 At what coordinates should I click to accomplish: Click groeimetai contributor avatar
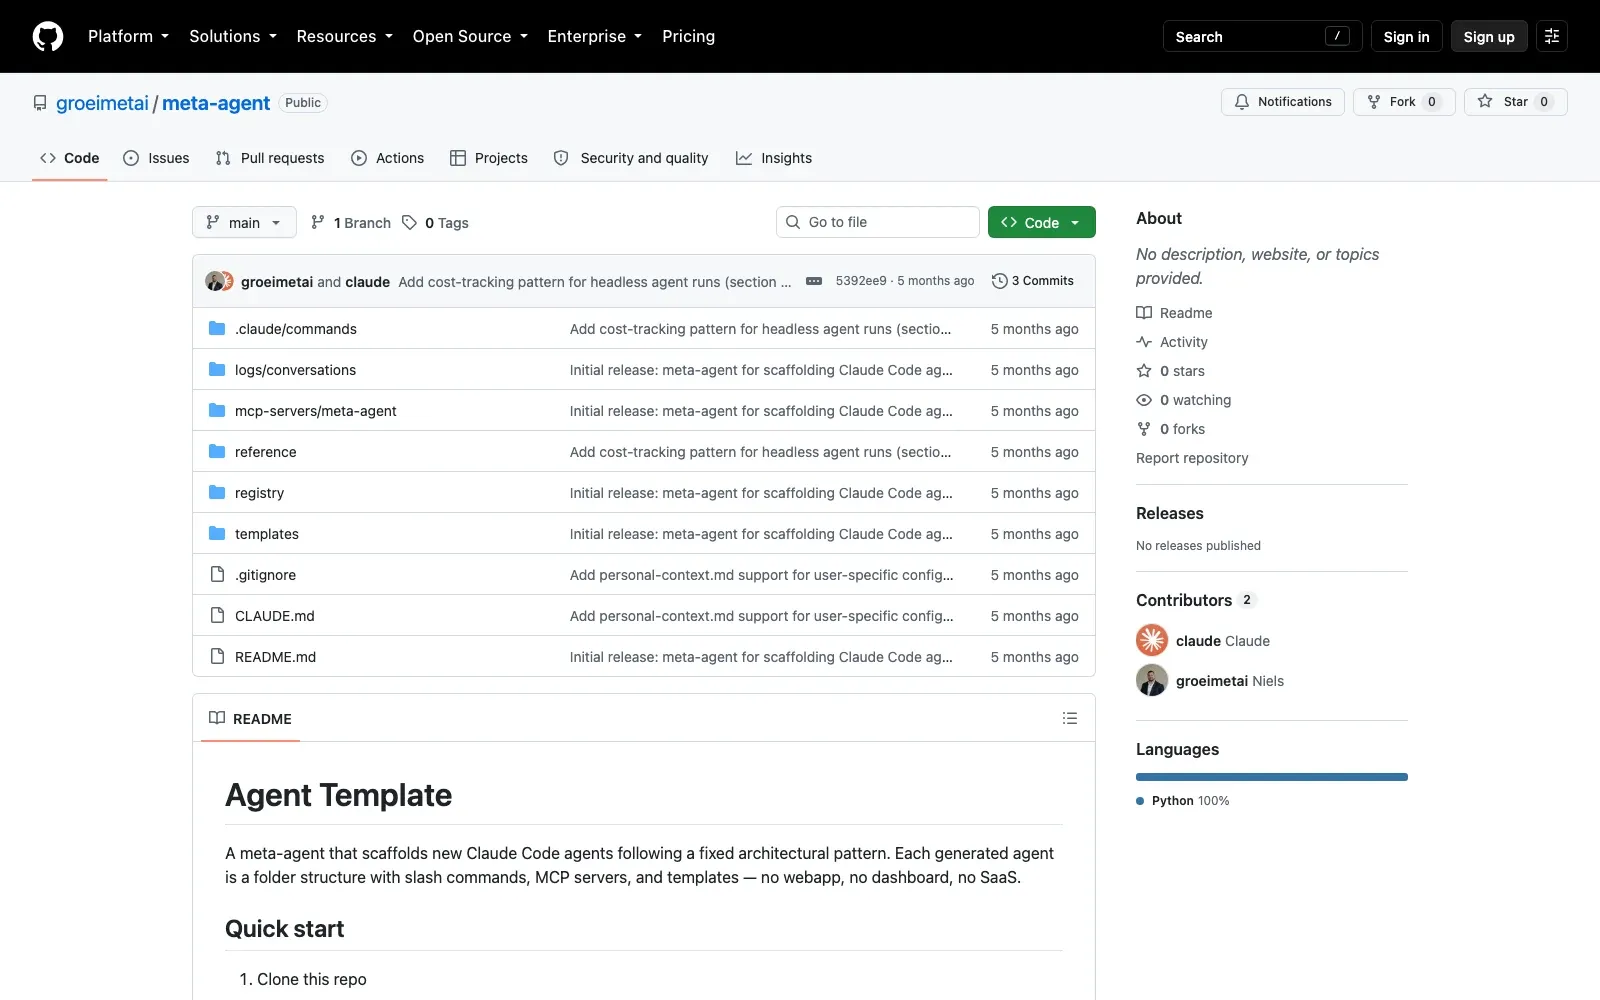click(1152, 680)
